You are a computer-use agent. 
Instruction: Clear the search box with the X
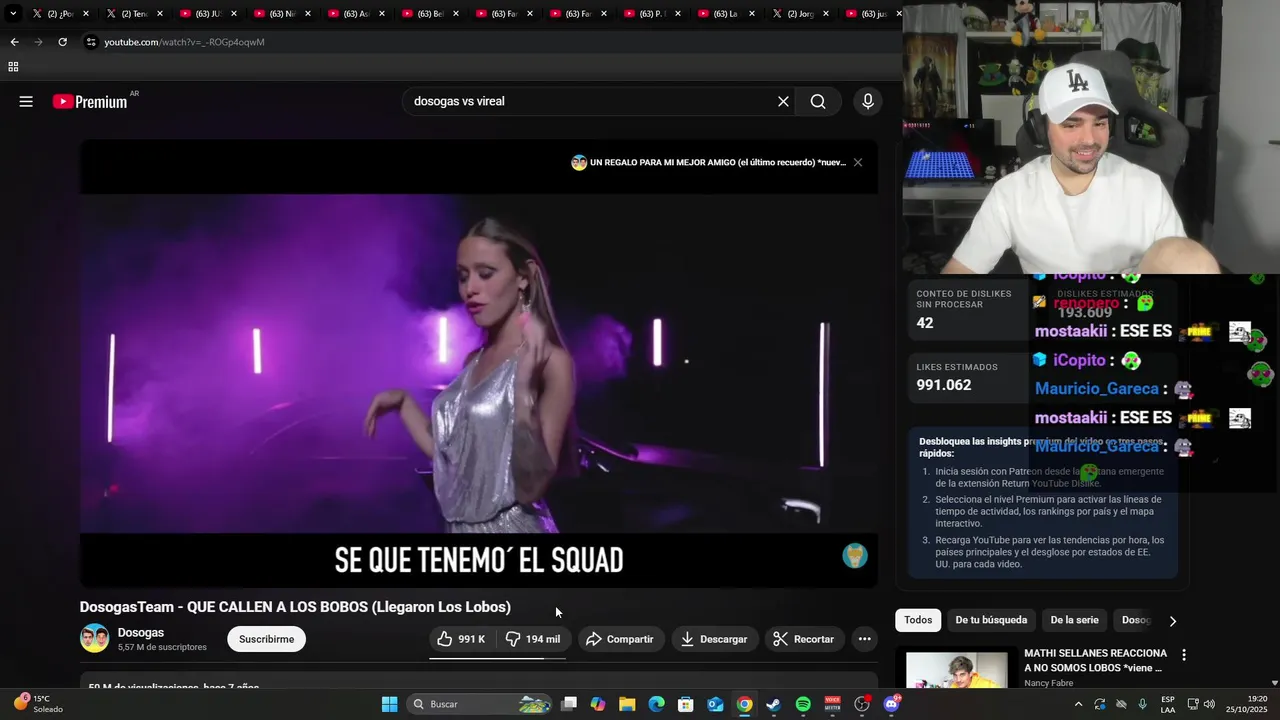[783, 101]
